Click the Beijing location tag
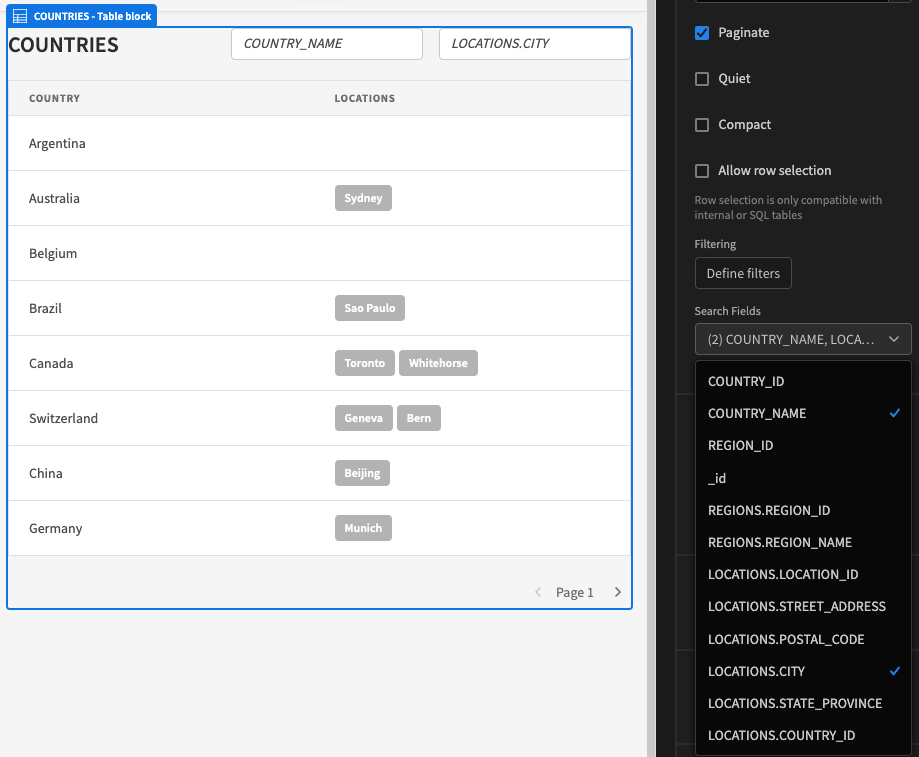 click(362, 473)
